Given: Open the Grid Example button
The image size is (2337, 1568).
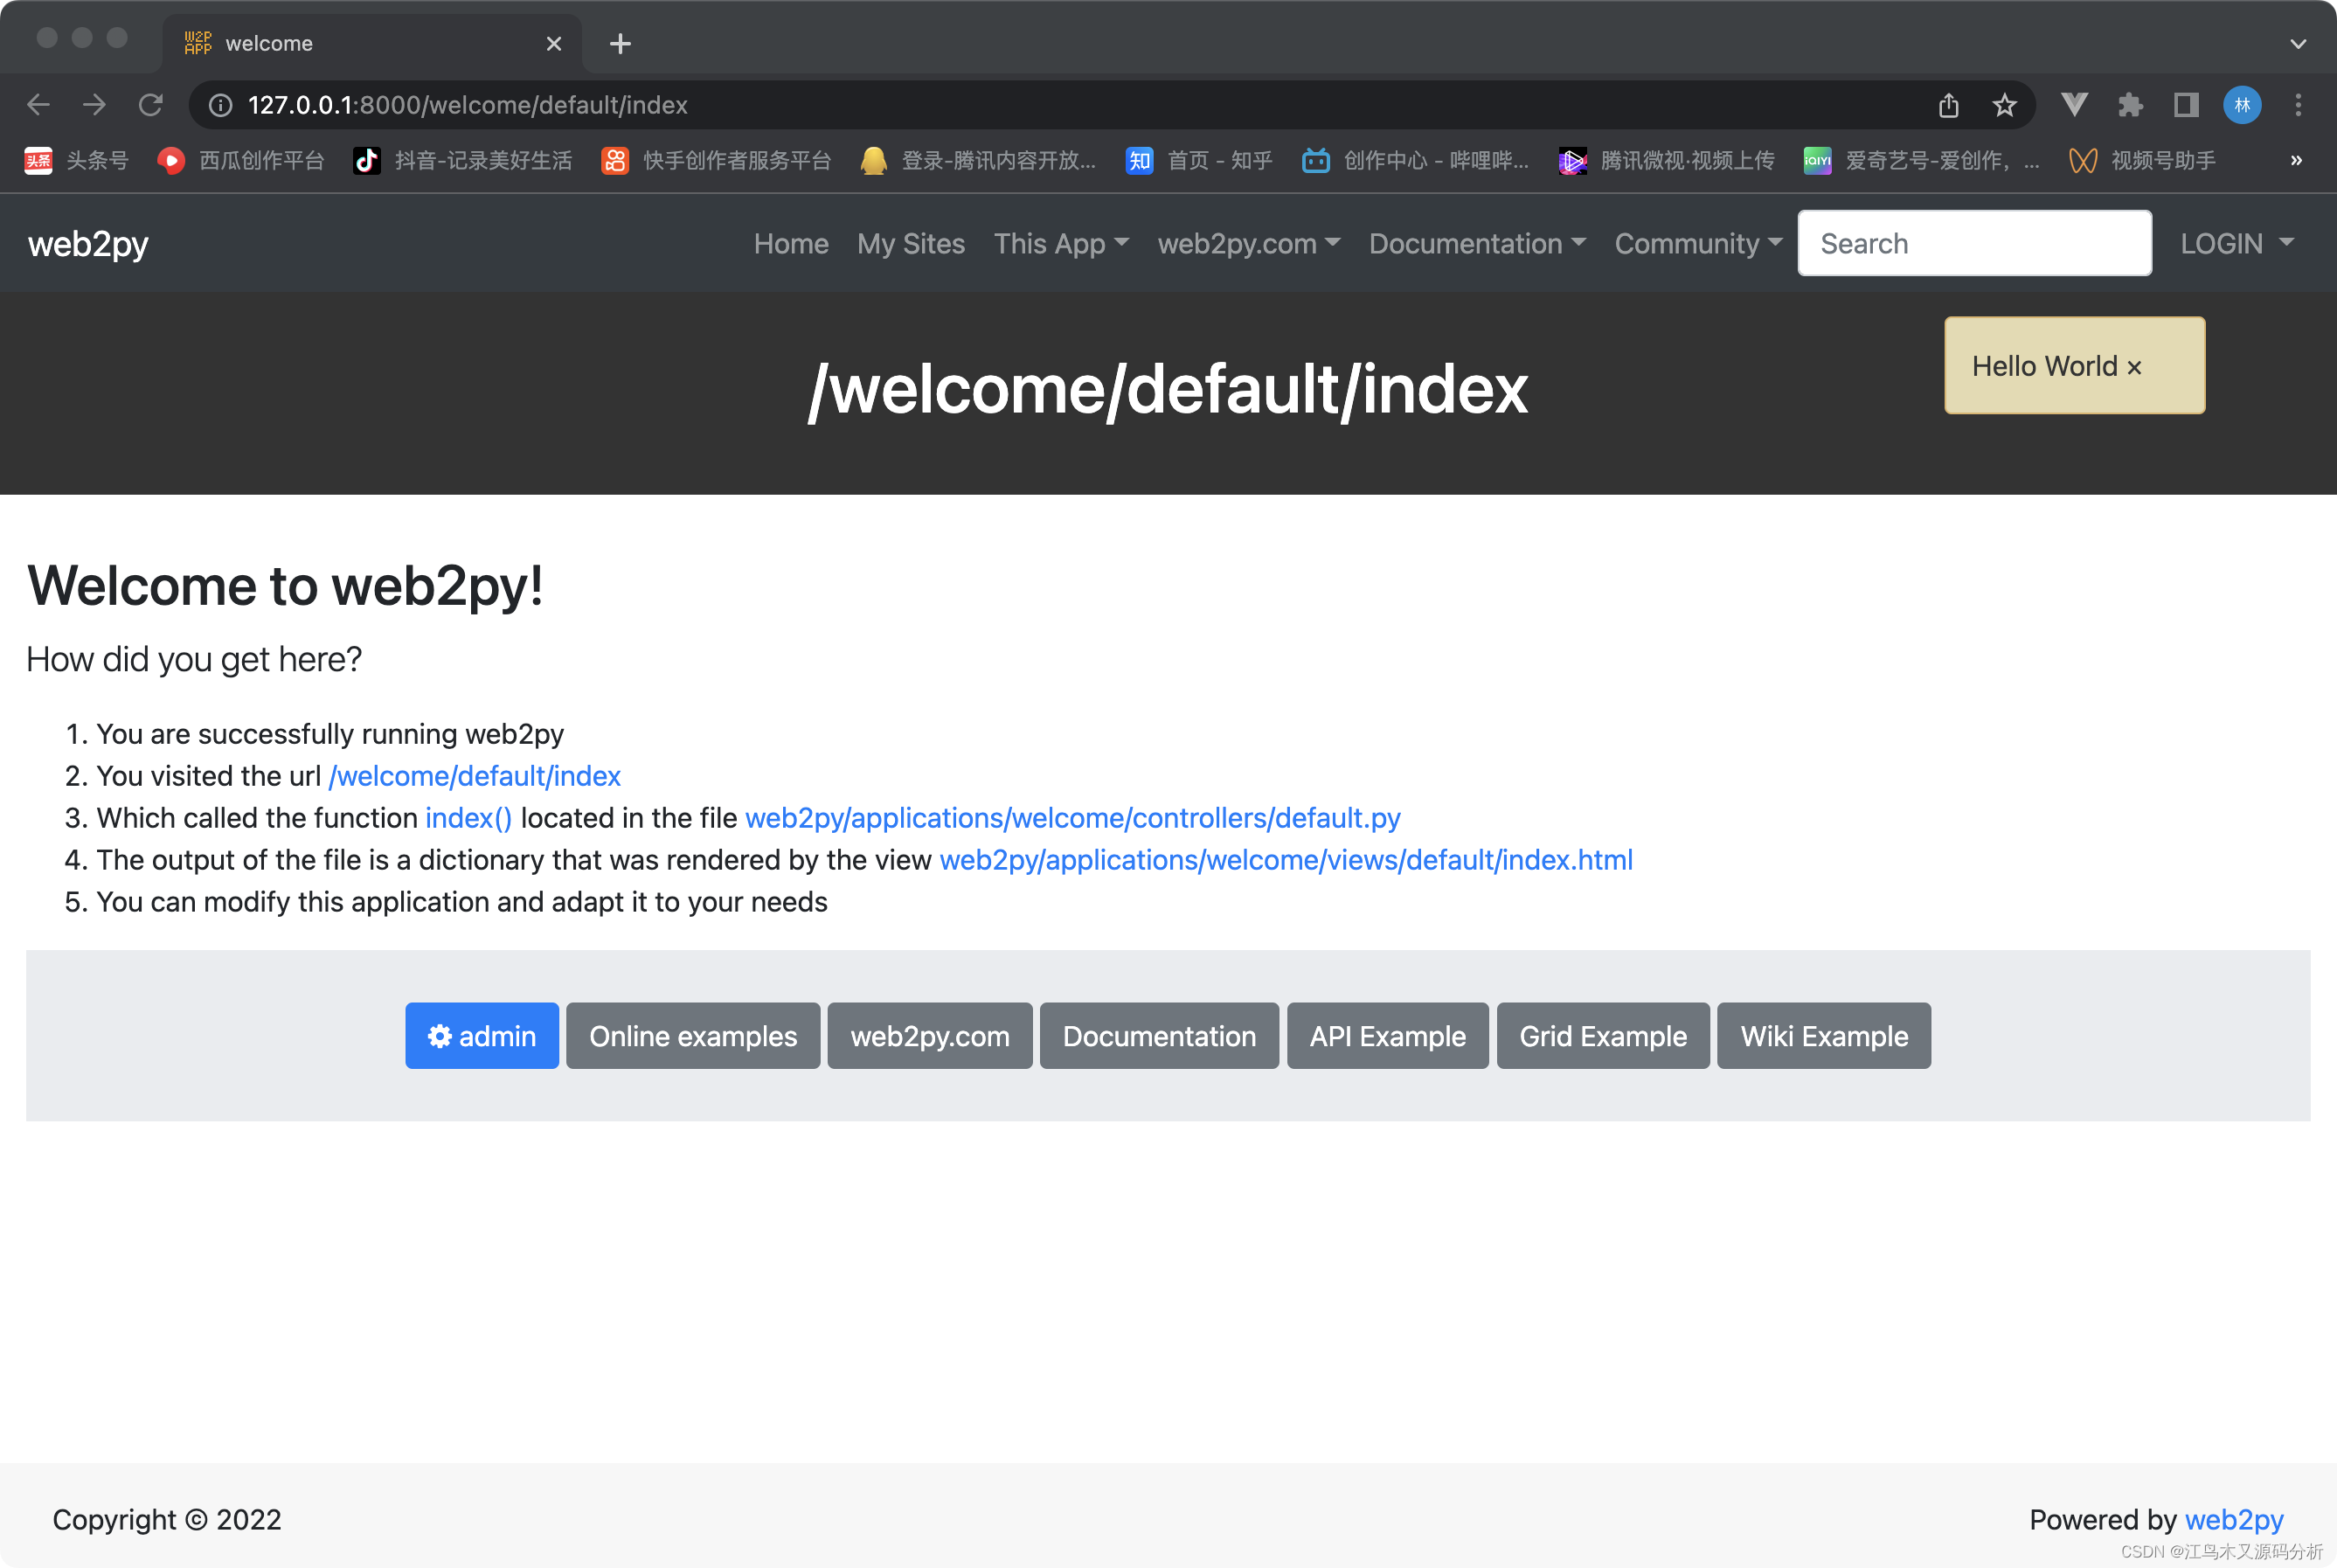Looking at the screenshot, I should tap(1602, 1036).
